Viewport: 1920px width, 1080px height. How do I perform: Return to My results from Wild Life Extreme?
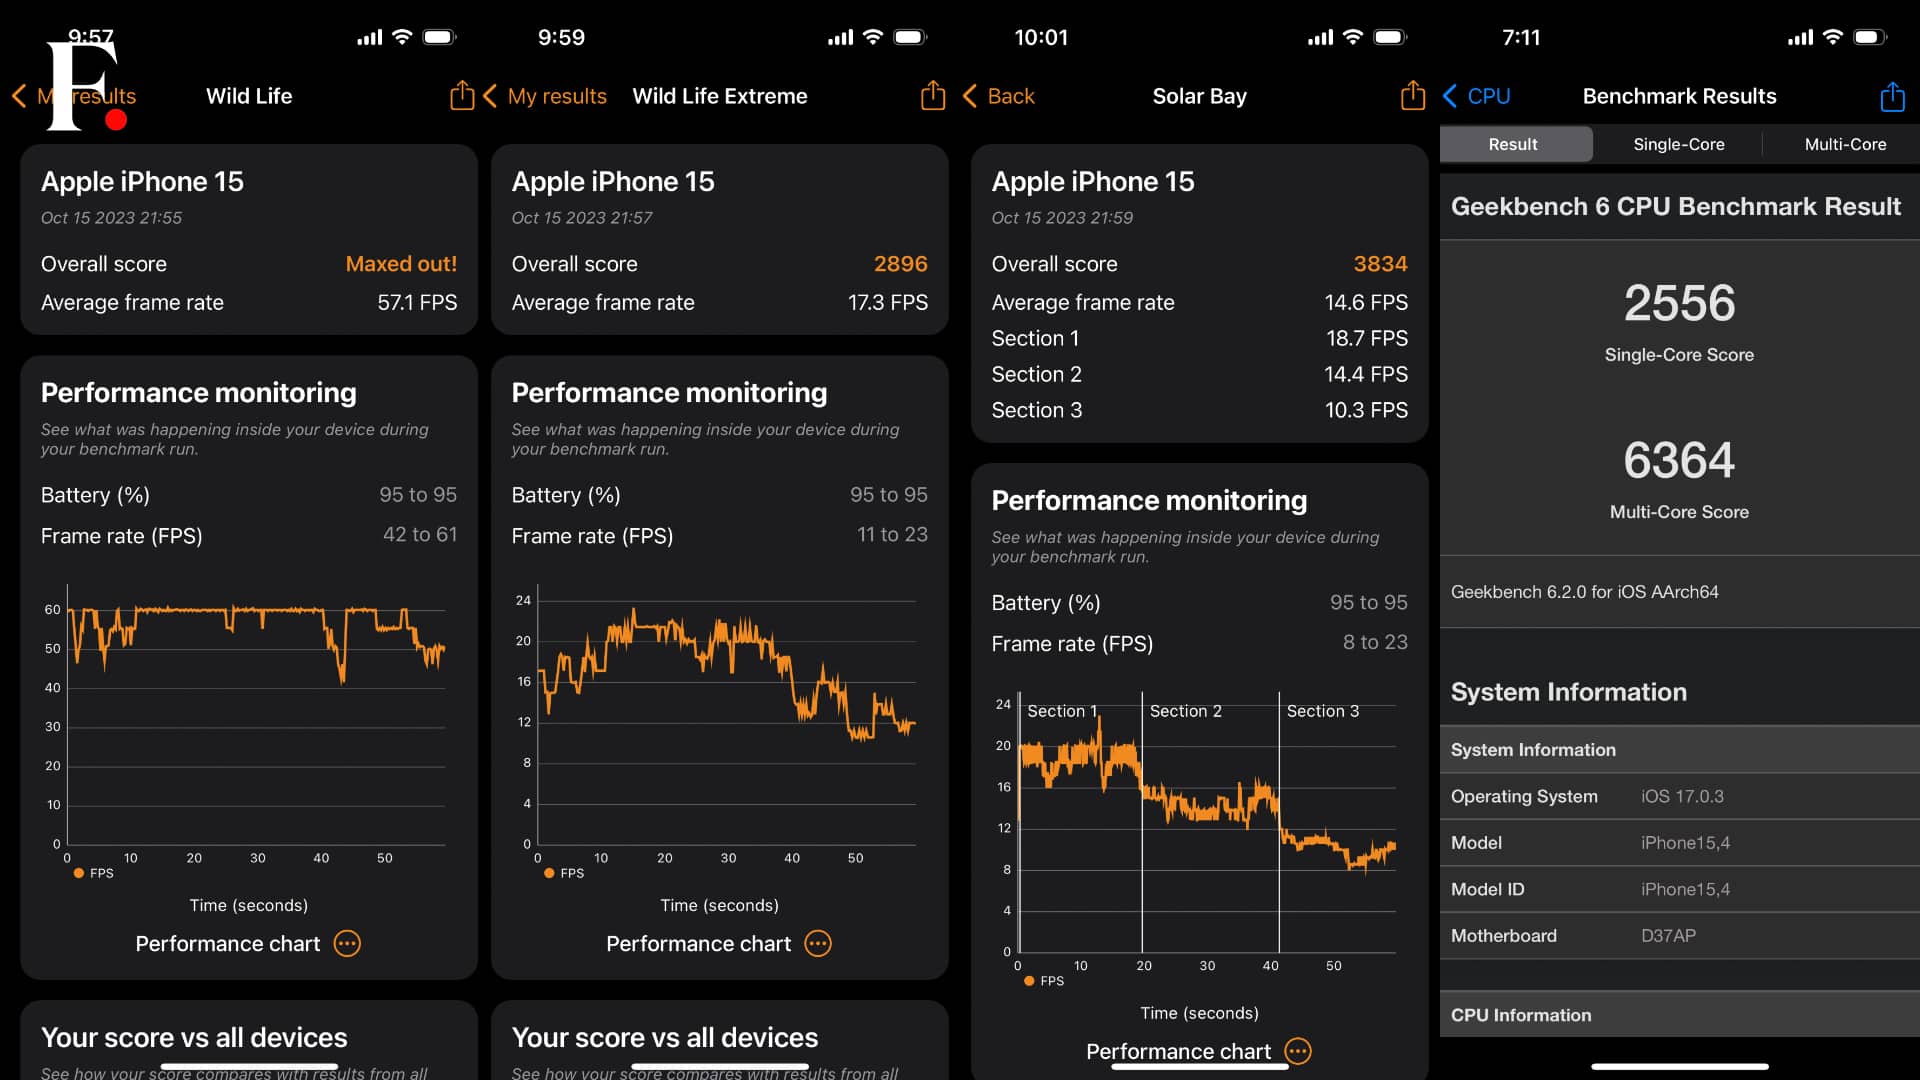pos(546,96)
